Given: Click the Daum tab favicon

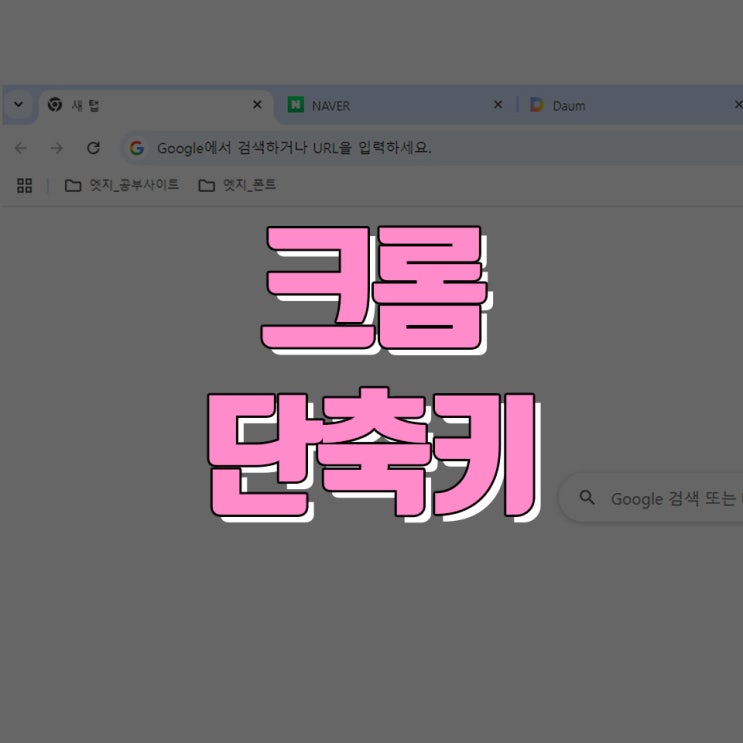Looking at the screenshot, I should (x=537, y=105).
